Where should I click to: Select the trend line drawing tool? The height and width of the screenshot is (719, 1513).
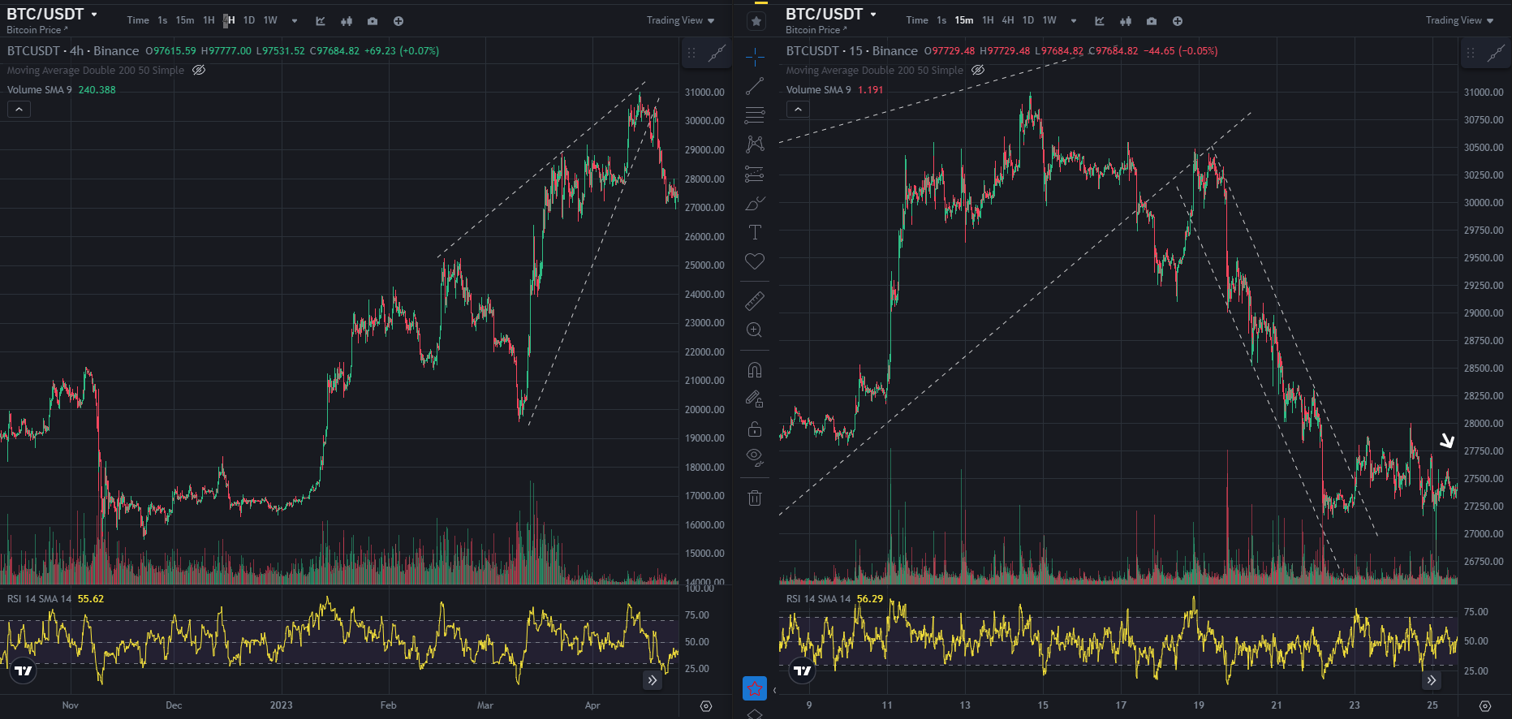755,86
